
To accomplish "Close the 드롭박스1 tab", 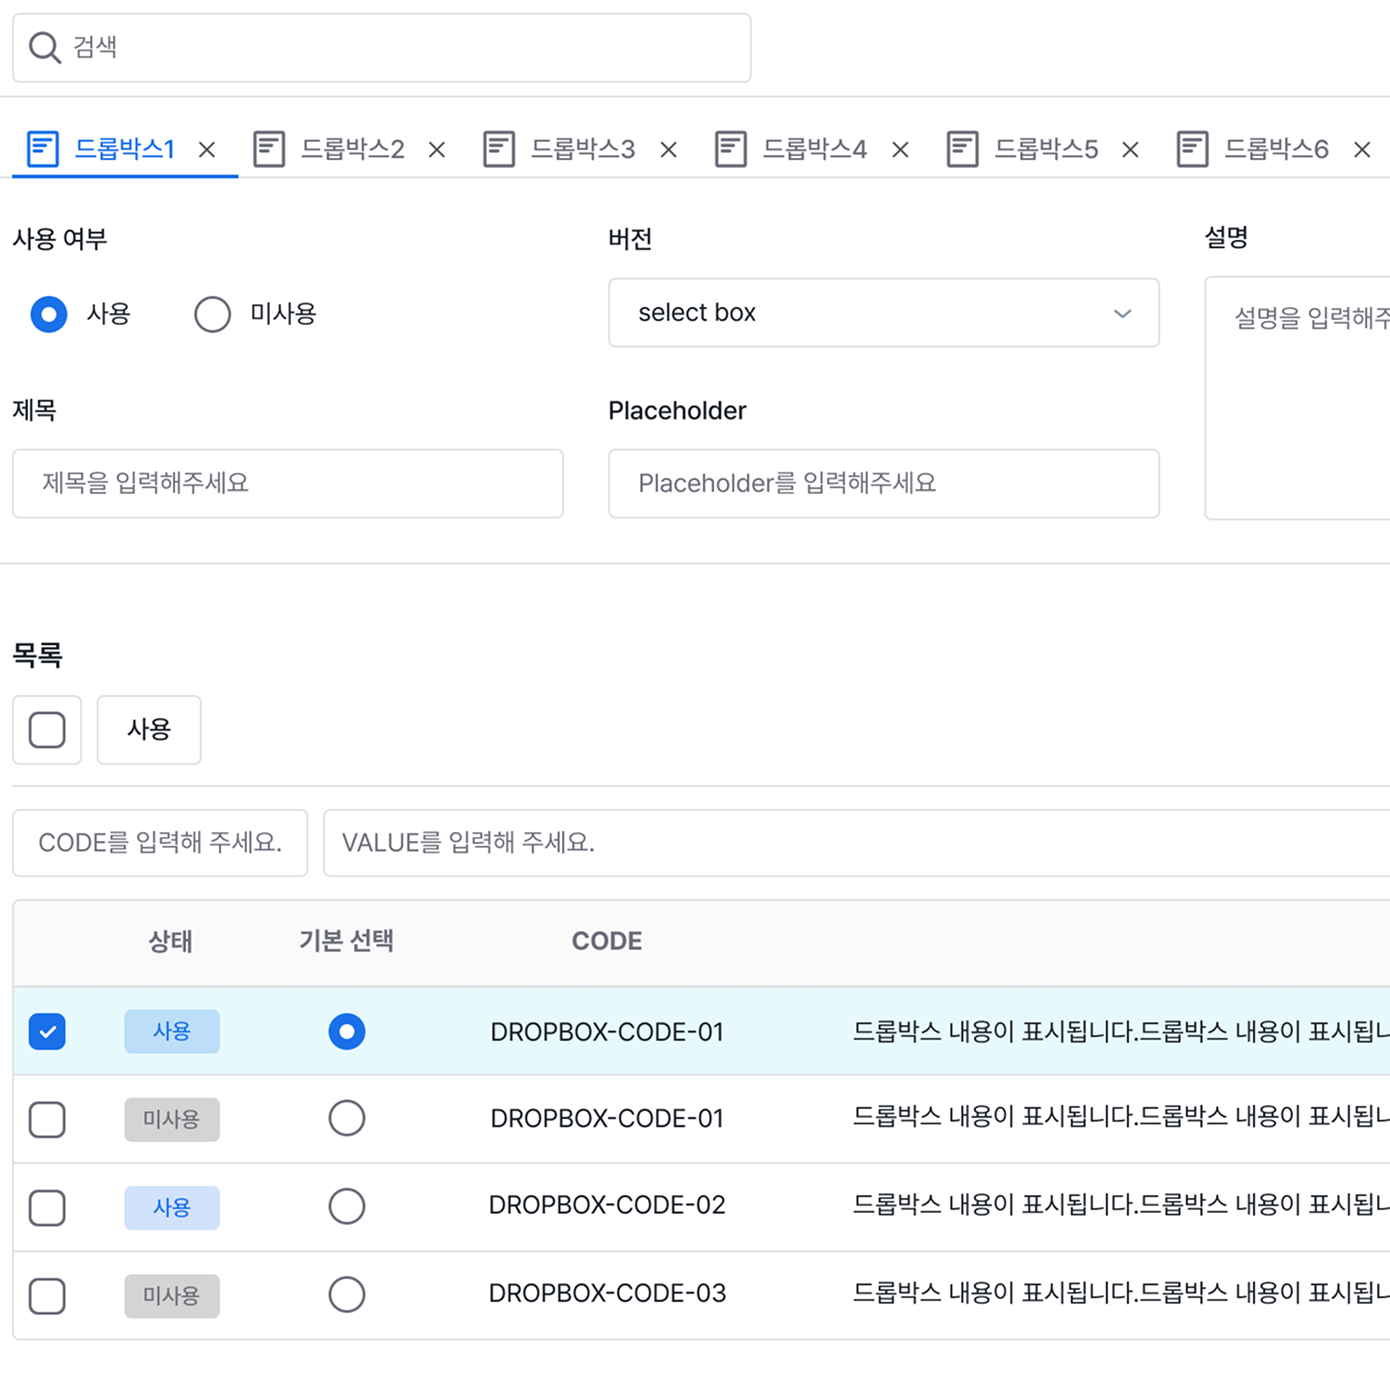I will pos(207,150).
